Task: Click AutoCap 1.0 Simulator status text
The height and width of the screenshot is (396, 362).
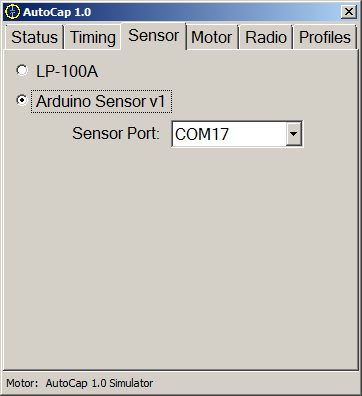Action: click(x=99, y=383)
